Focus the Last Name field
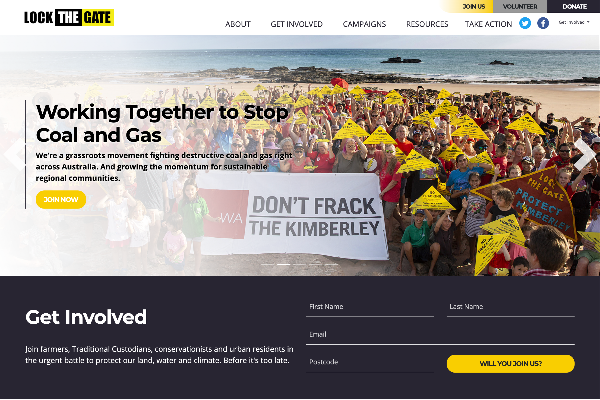 (x=511, y=307)
